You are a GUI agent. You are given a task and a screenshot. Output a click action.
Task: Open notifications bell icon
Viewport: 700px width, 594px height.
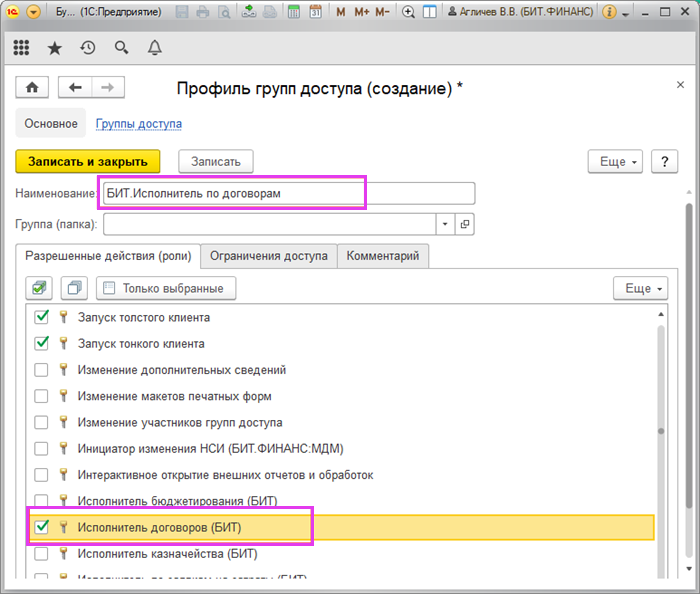(x=154, y=47)
